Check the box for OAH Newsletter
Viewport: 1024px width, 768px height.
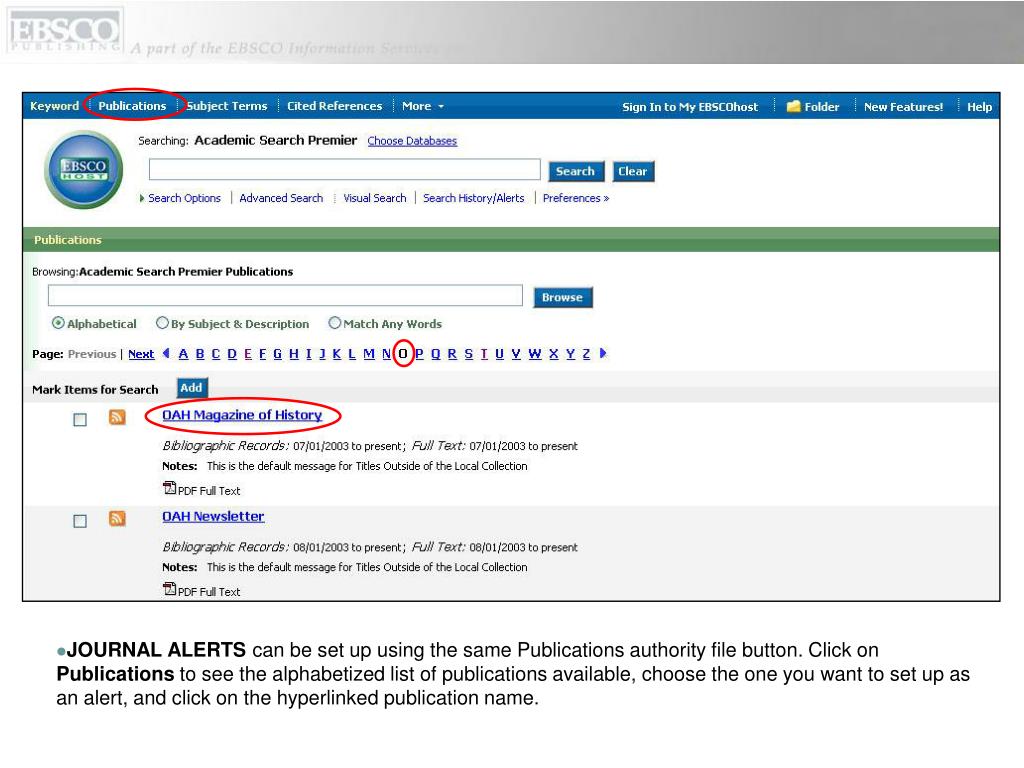point(80,521)
